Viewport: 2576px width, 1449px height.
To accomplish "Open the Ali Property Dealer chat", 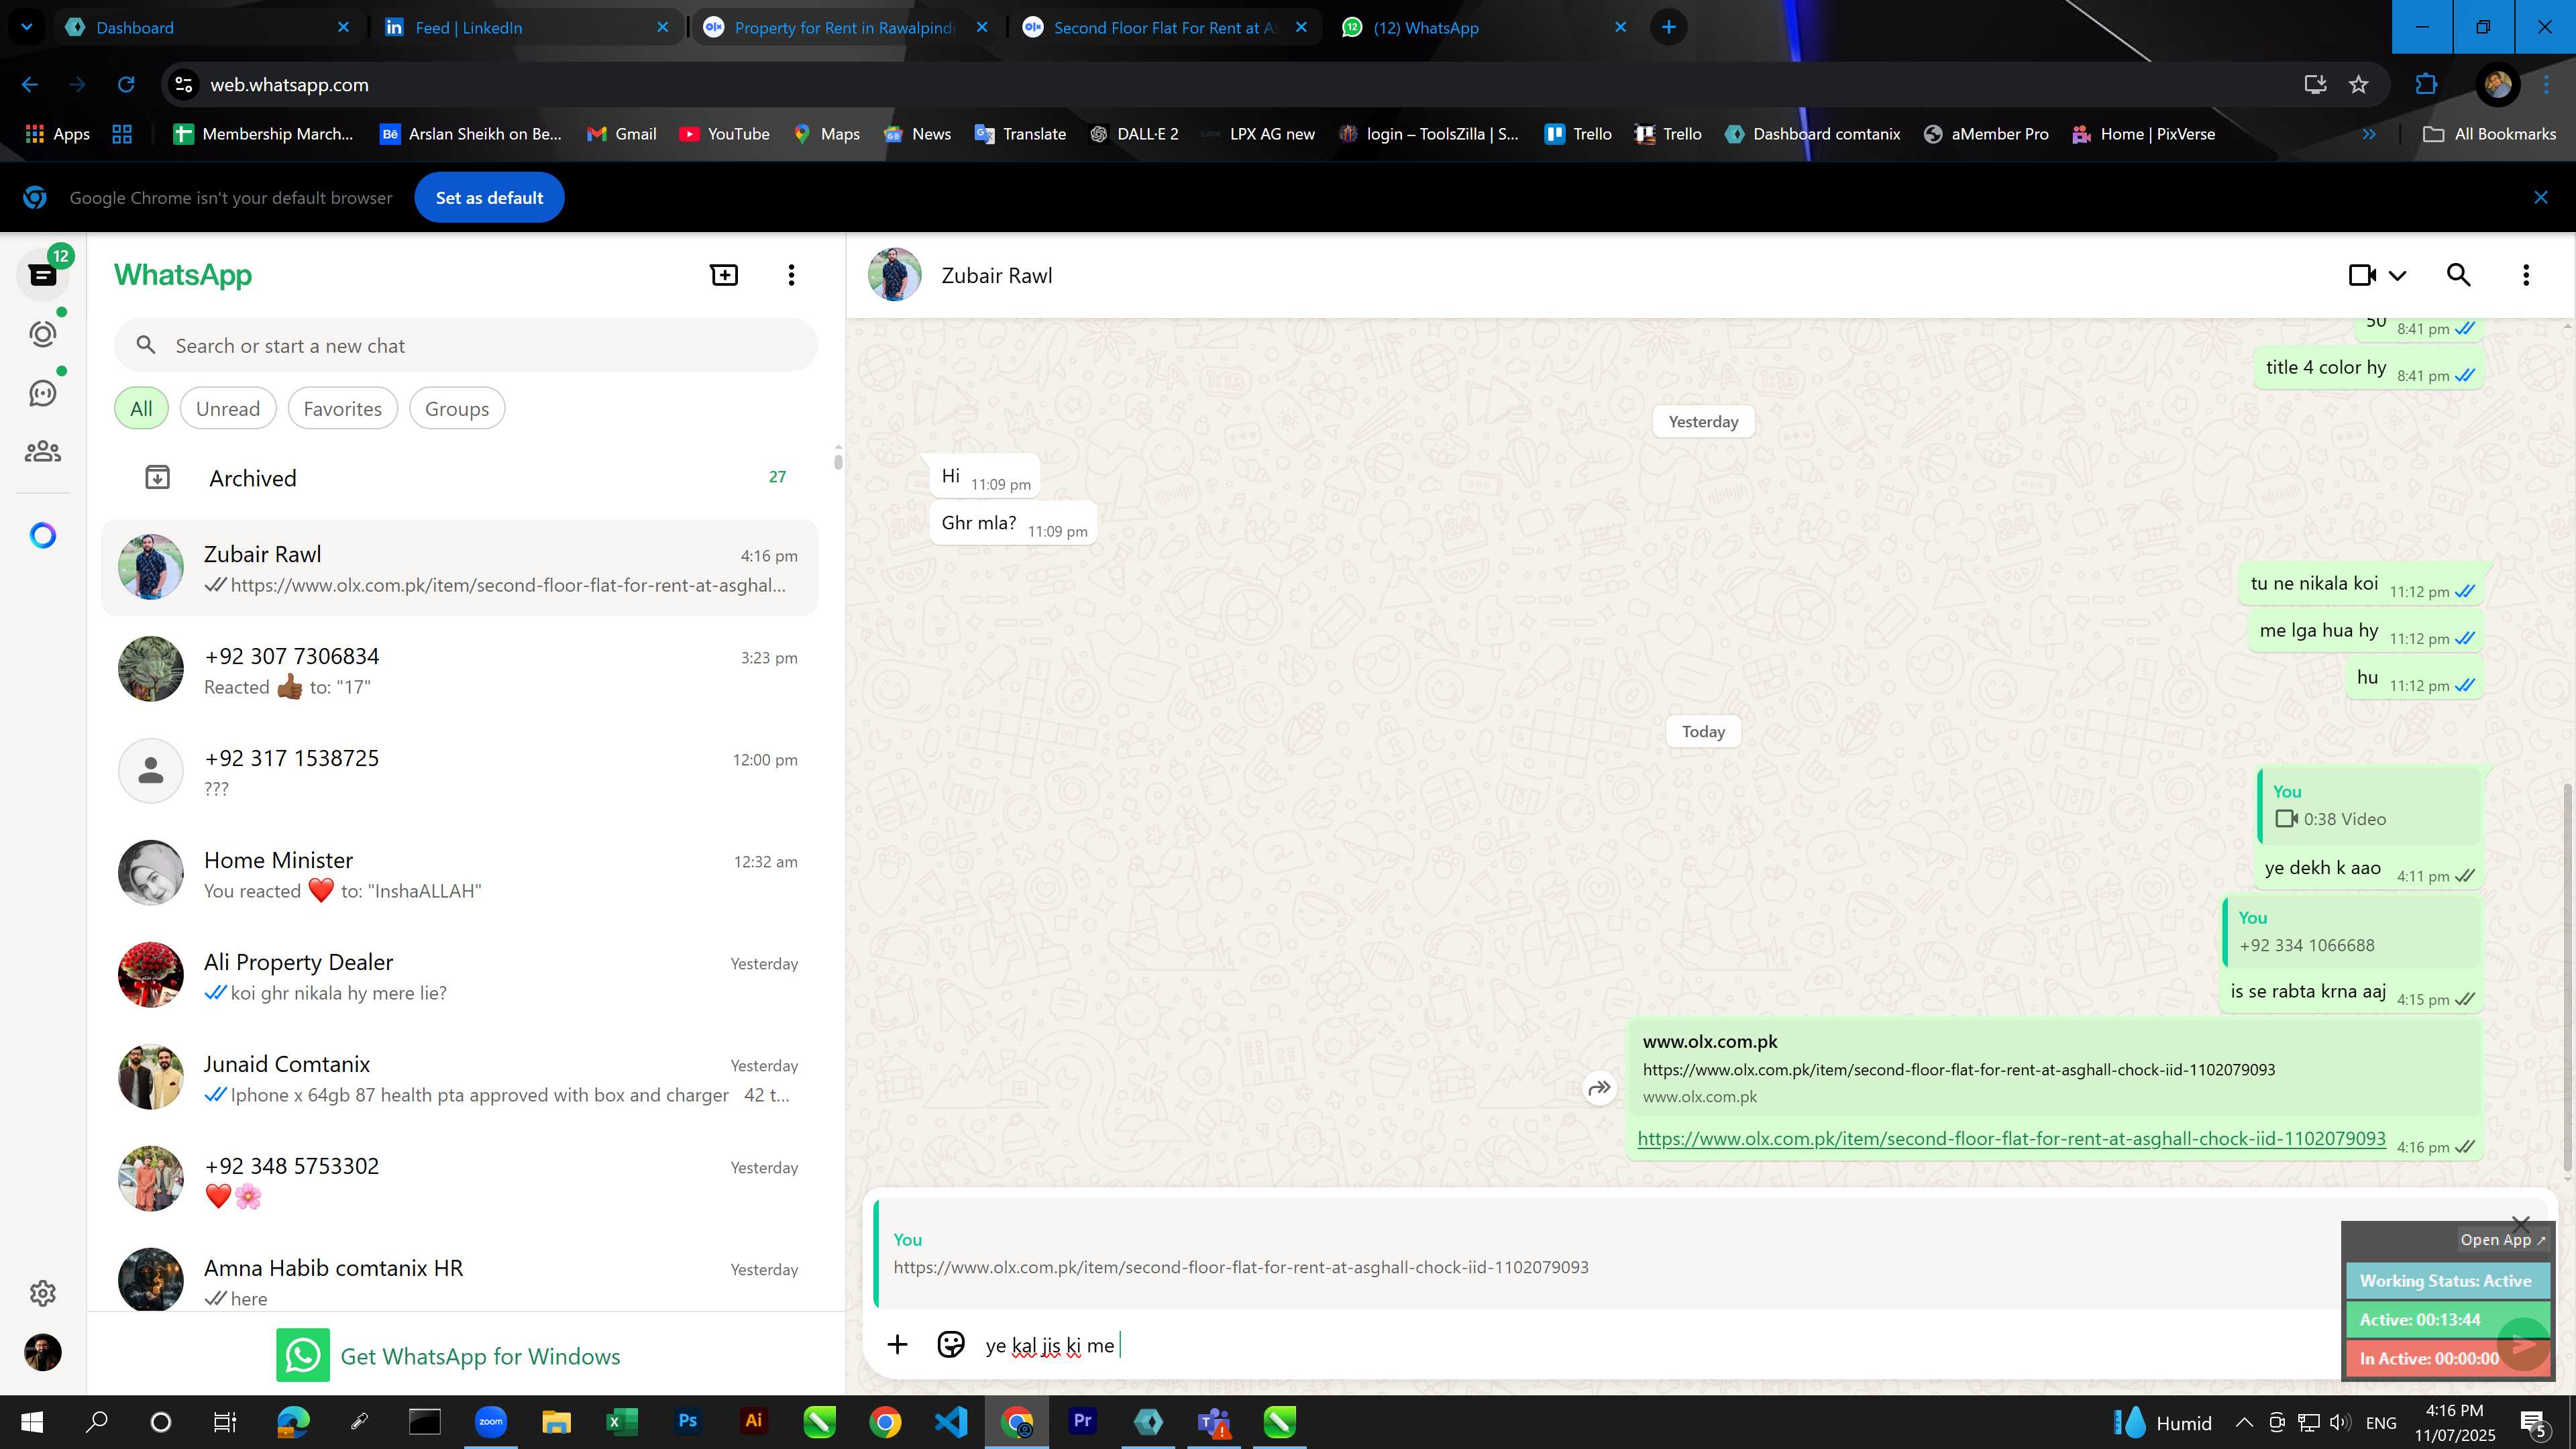I will pyautogui.click(x=460, y=976).
